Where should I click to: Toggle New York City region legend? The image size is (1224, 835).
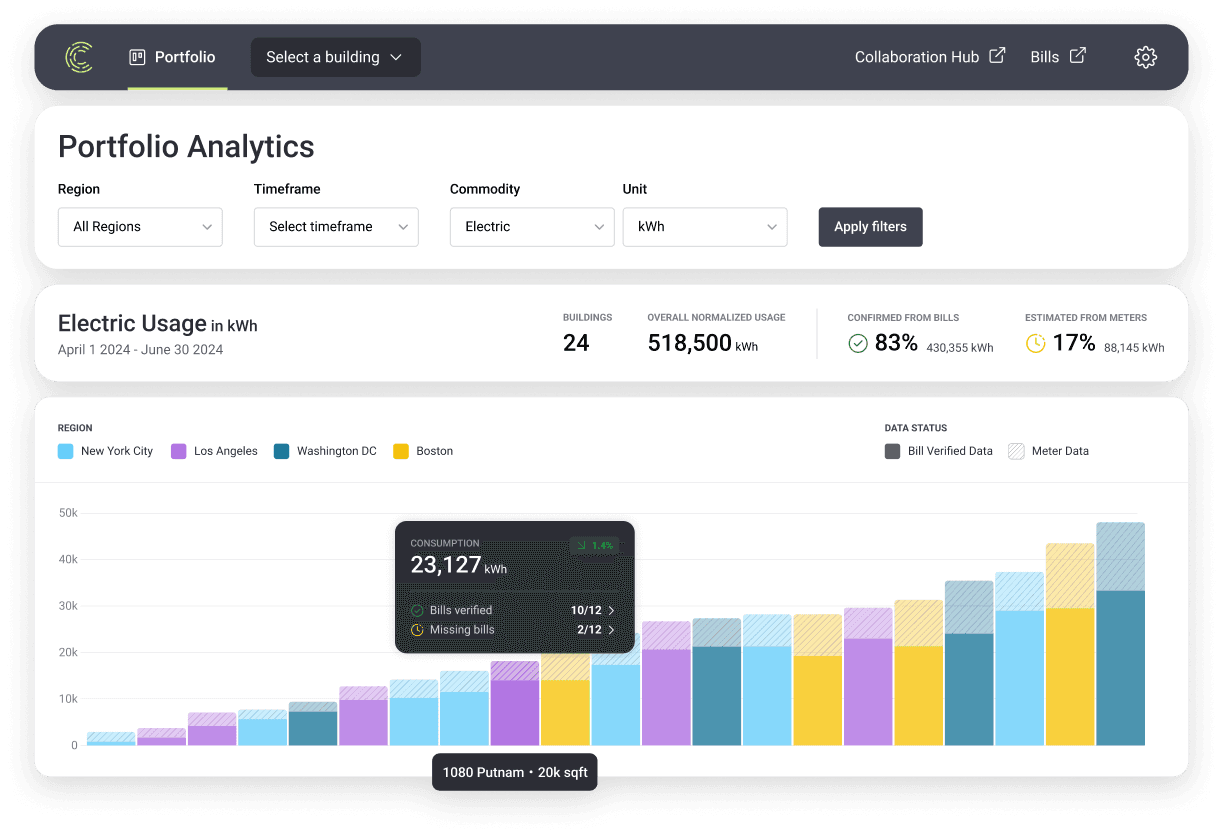point(106,451)
